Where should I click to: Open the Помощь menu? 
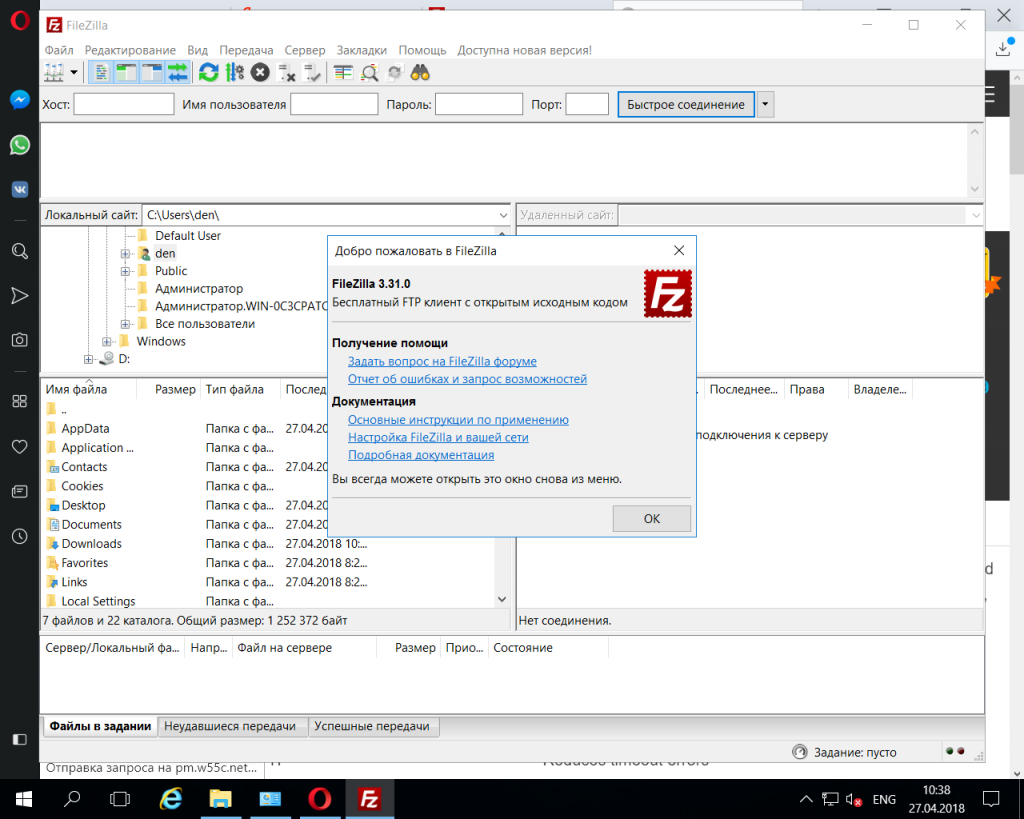coord(423,50)
